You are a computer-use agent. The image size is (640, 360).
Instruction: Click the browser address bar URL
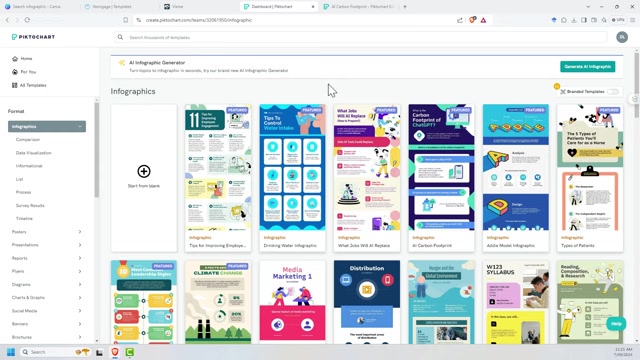pyautogui.click(x=199, y=20)
